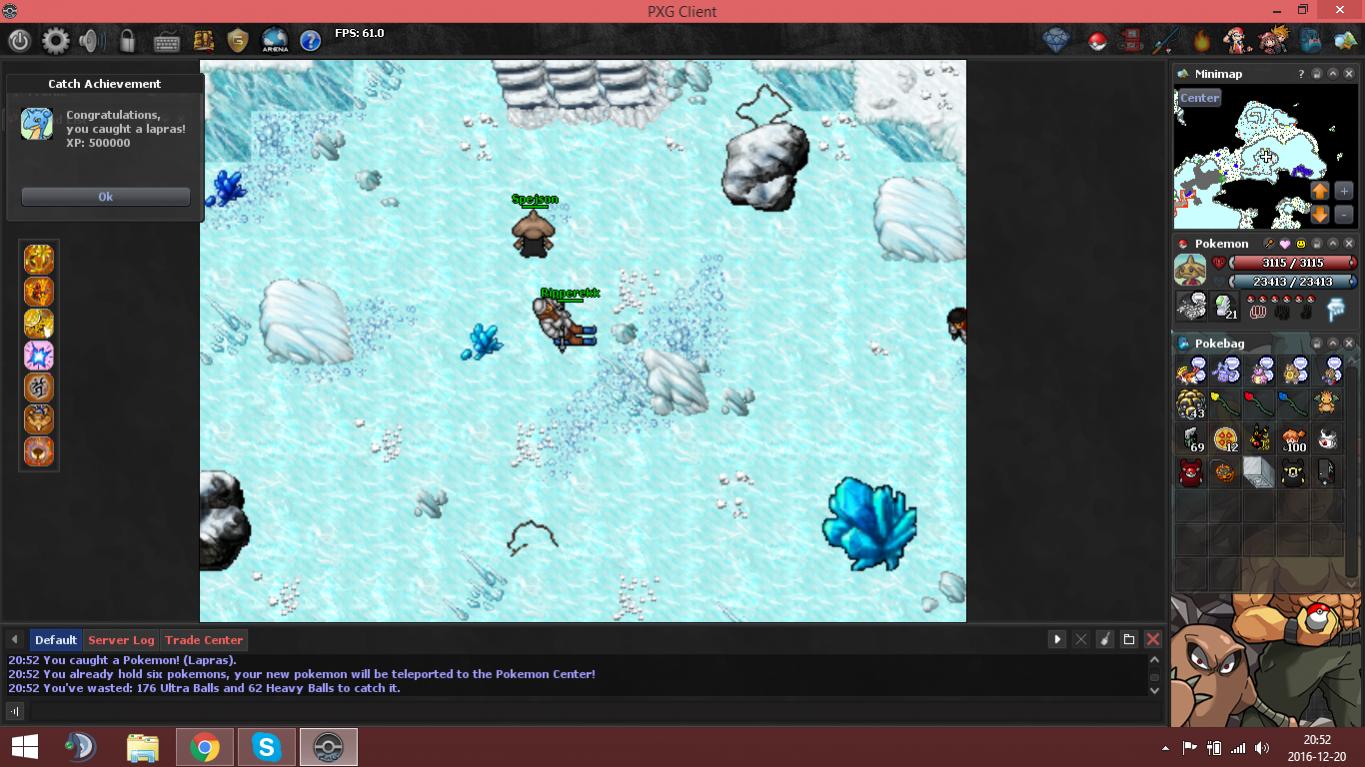Open the hotkeys keyboard icon
The height and width of the screenshot is (767, 1365).
point(166,41)
